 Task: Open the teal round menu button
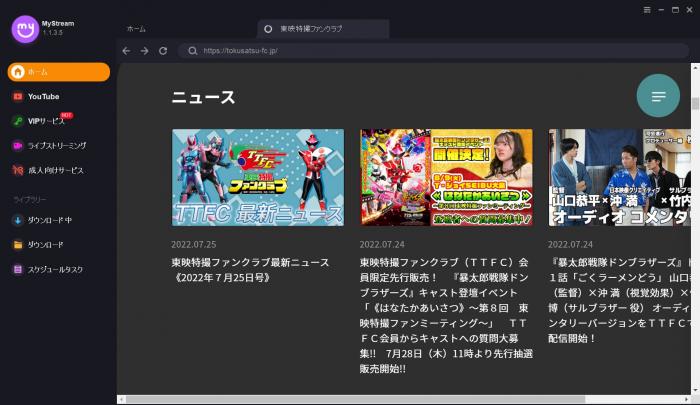(x=658, y=96)
